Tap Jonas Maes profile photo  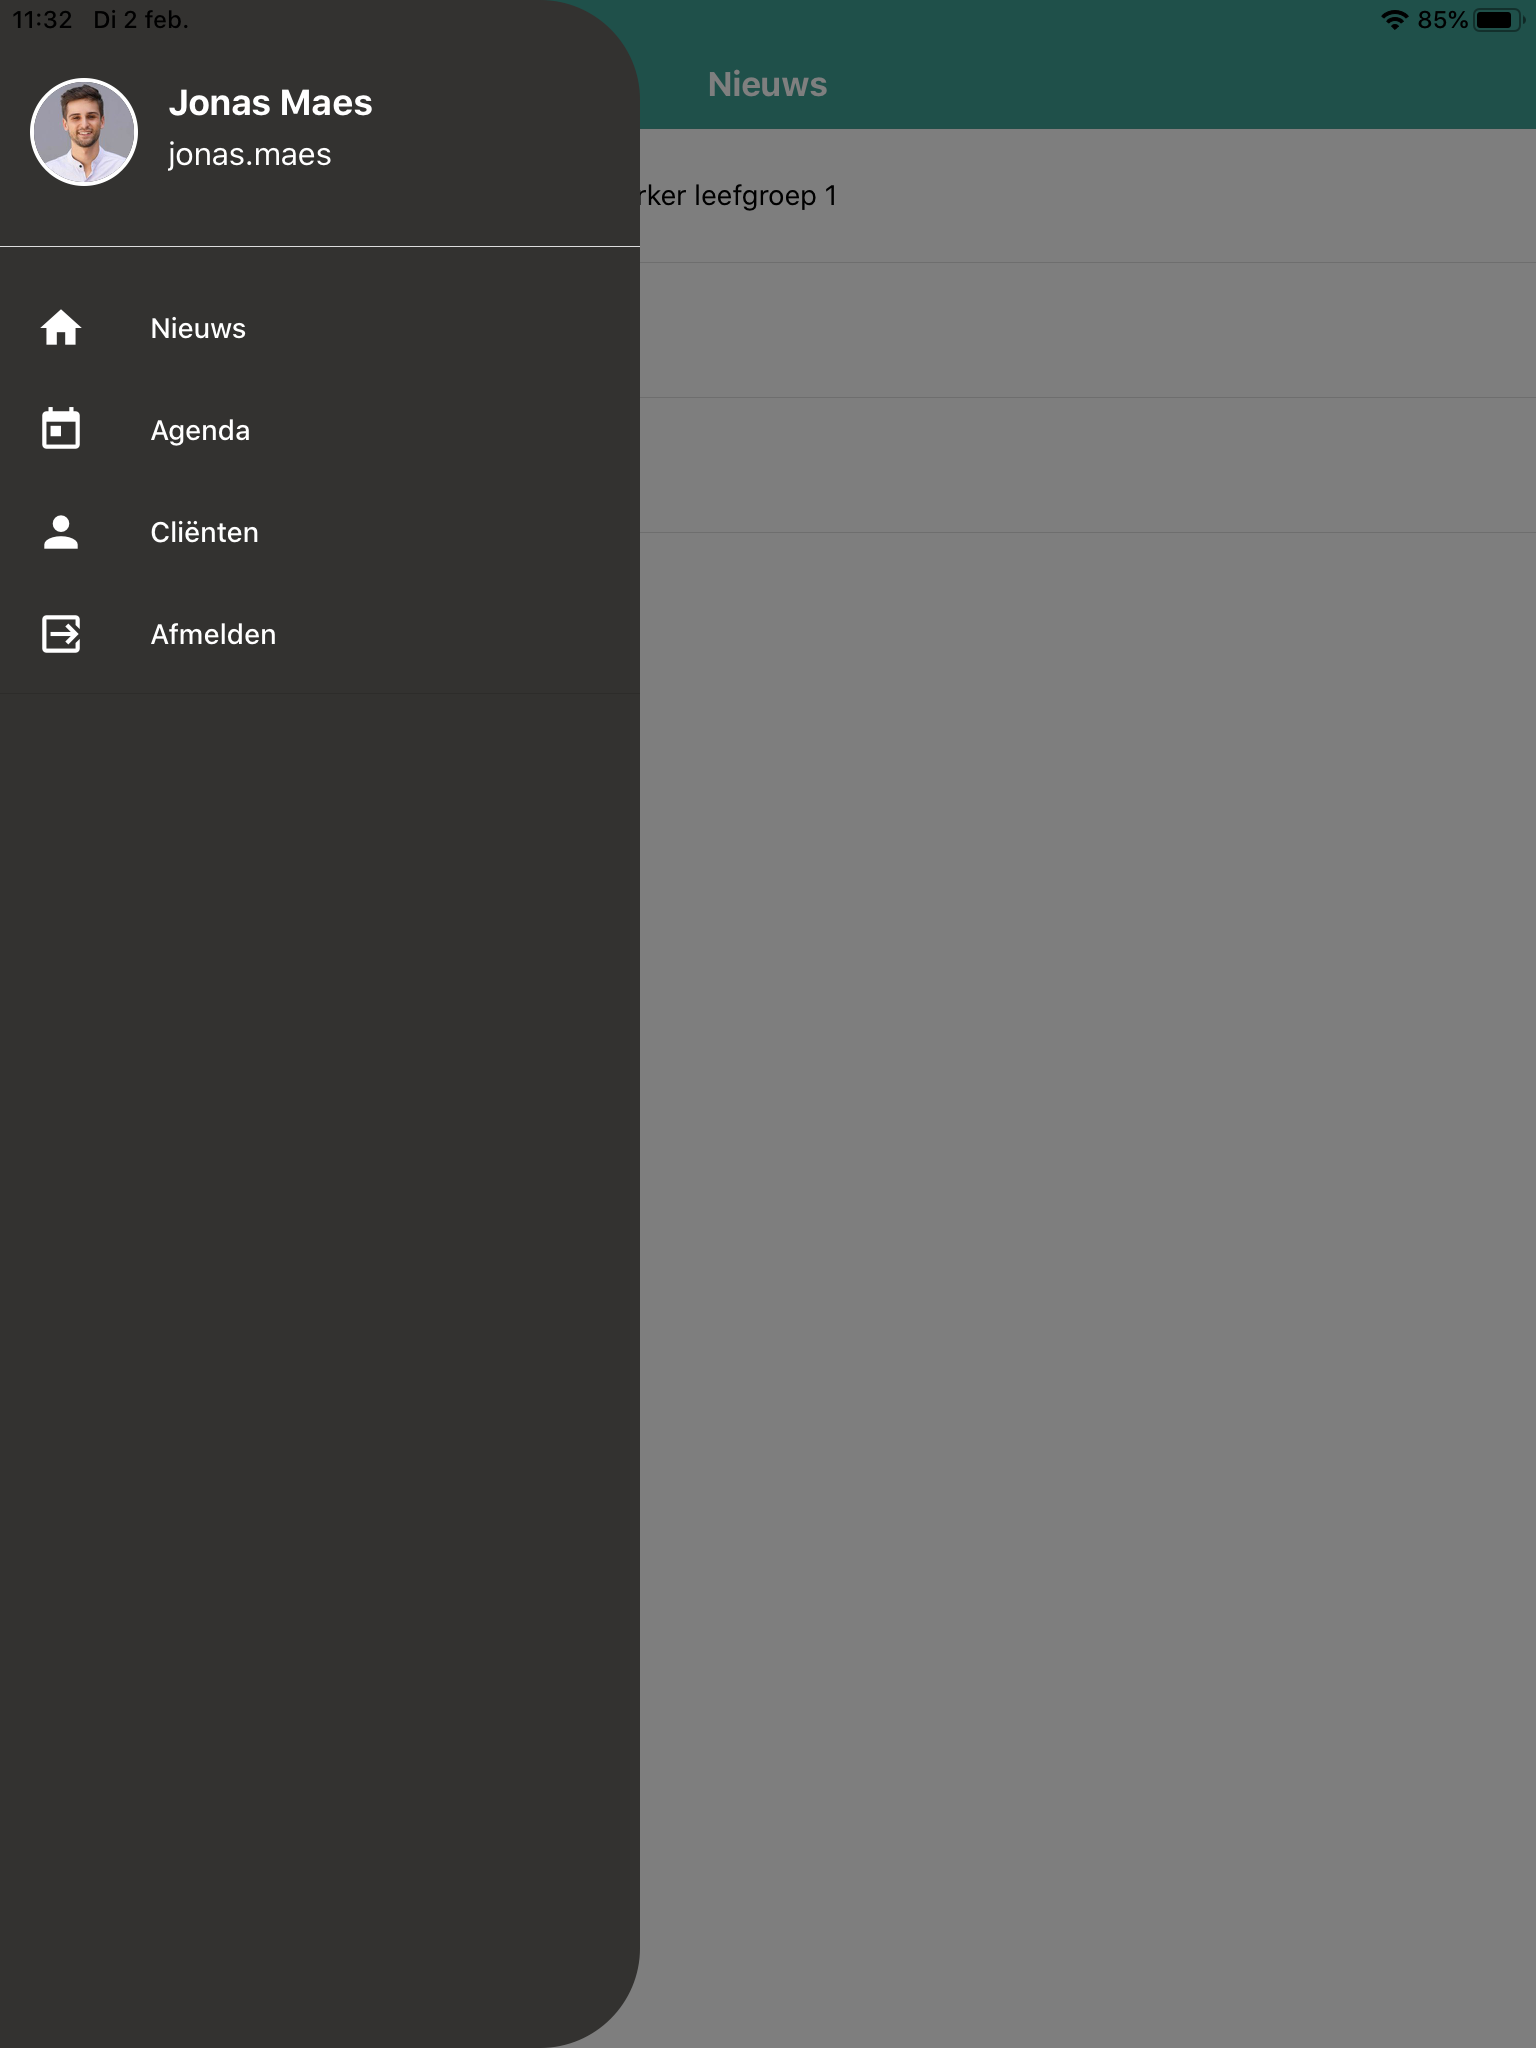click(x=84, y=132)
